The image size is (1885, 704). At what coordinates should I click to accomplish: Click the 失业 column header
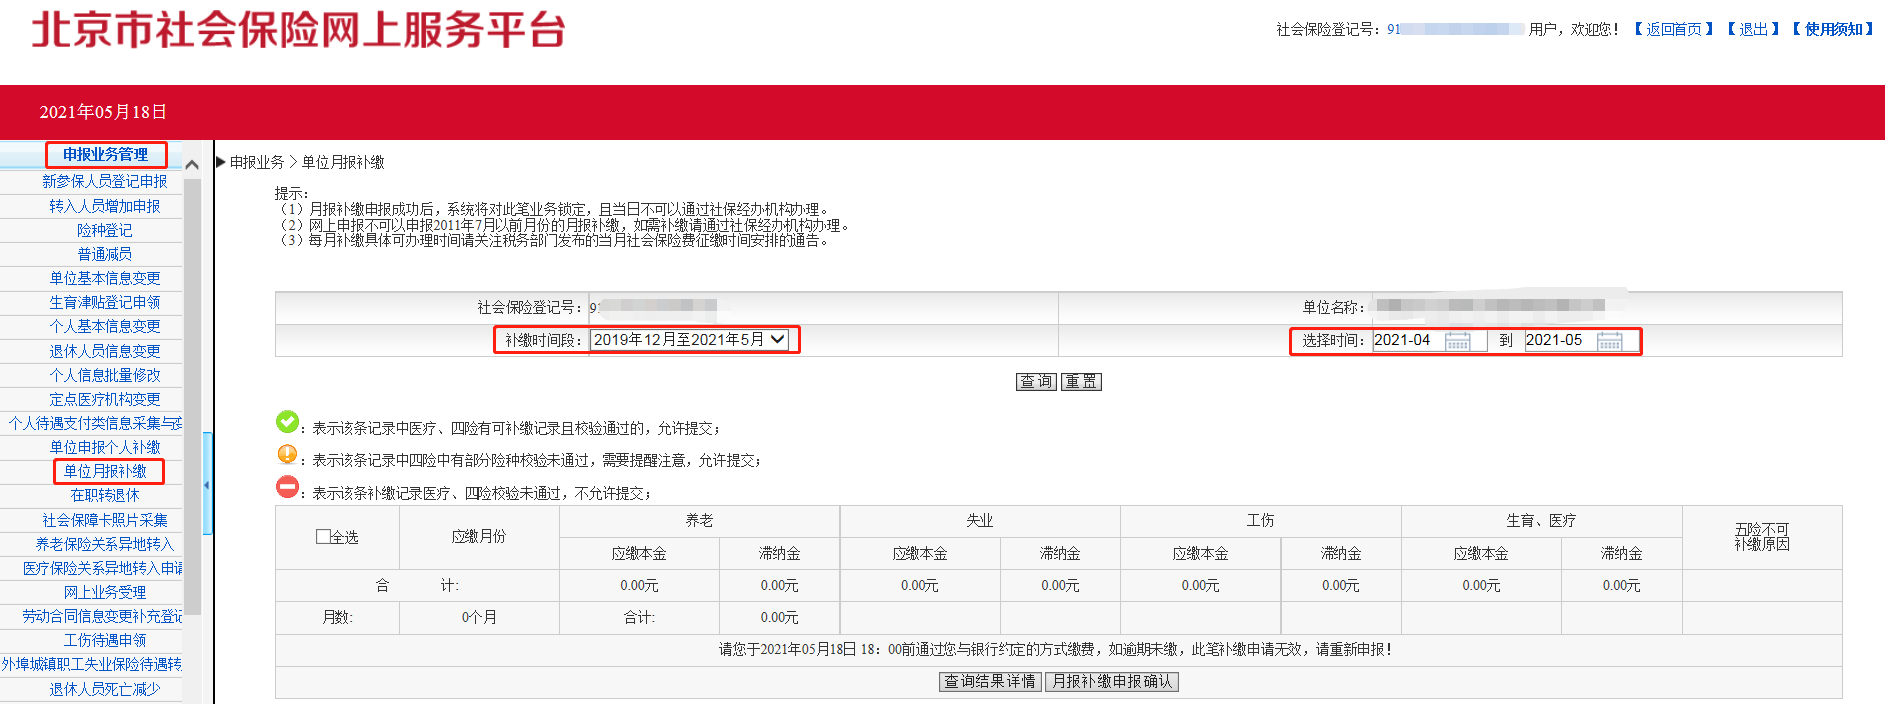980,521
